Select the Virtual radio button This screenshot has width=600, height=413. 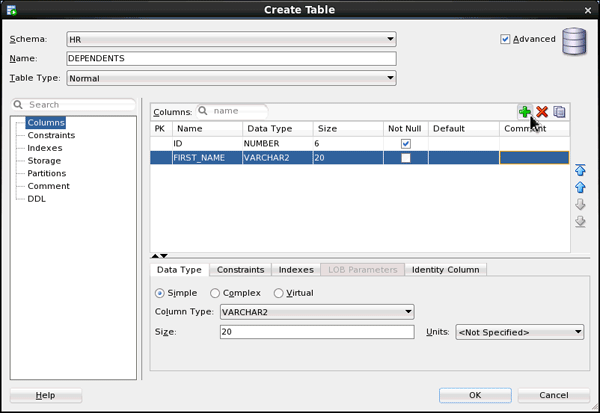278,293
